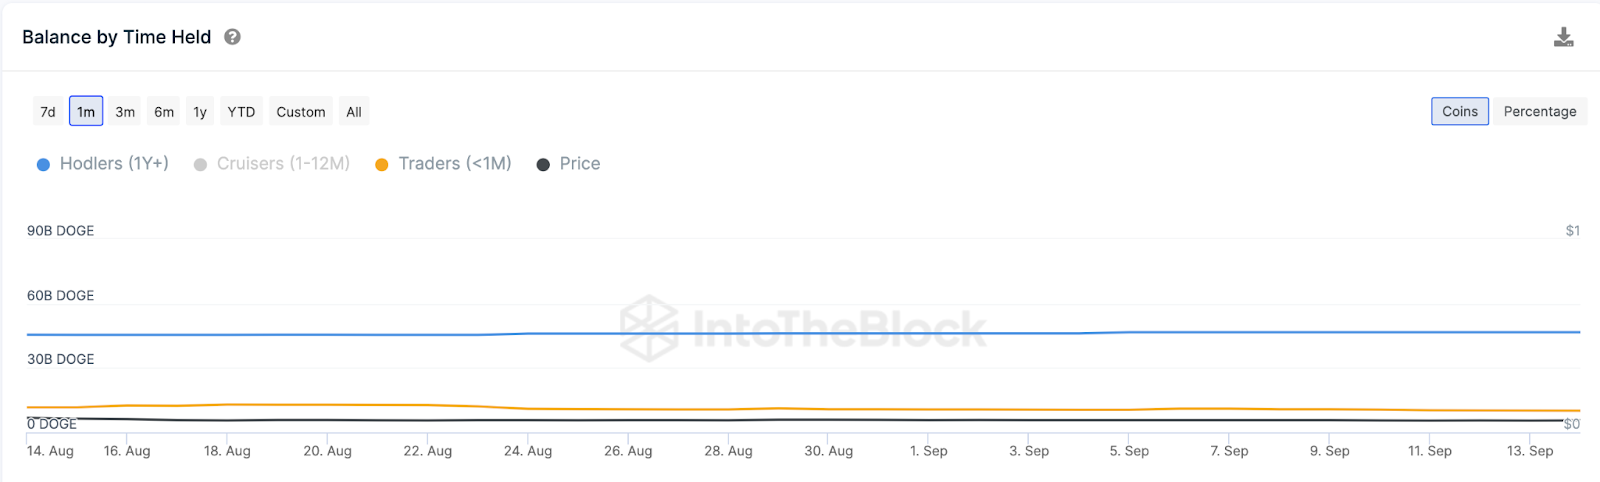Show All time range data
The image size is (1600, 482).
[x=354, y=112]
